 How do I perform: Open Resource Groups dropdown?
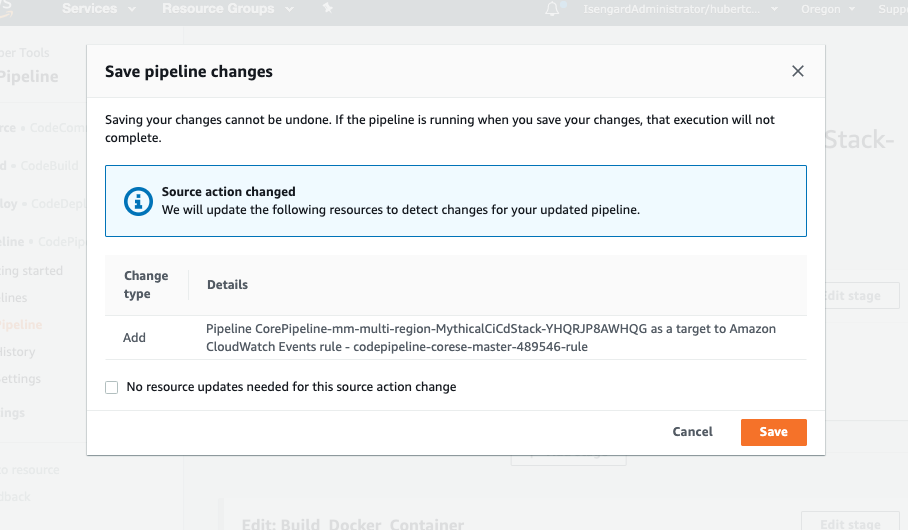point(228,9)
